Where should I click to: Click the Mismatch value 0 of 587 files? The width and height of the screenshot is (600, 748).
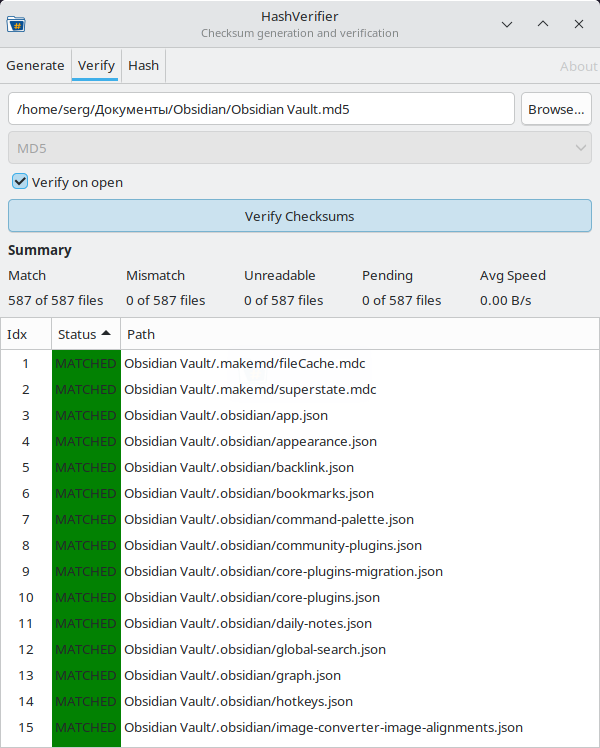point(166,301)
